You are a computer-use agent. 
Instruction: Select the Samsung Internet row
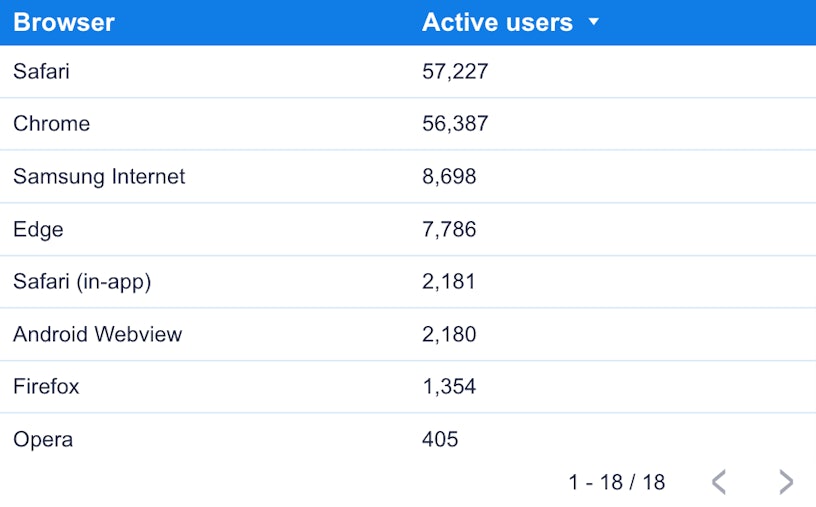[x=99, y=177]
